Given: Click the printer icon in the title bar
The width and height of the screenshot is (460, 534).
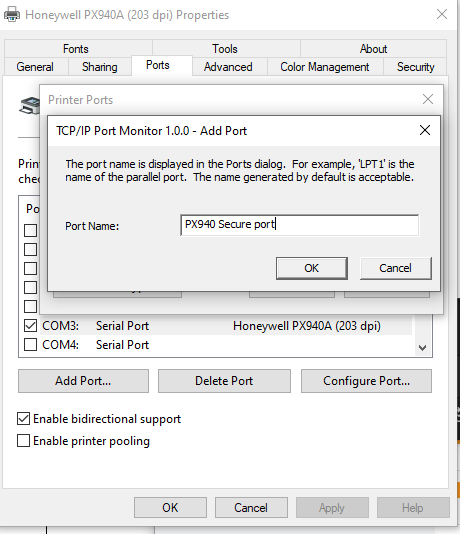Looking at the screenshot, I should coord(12,15).
